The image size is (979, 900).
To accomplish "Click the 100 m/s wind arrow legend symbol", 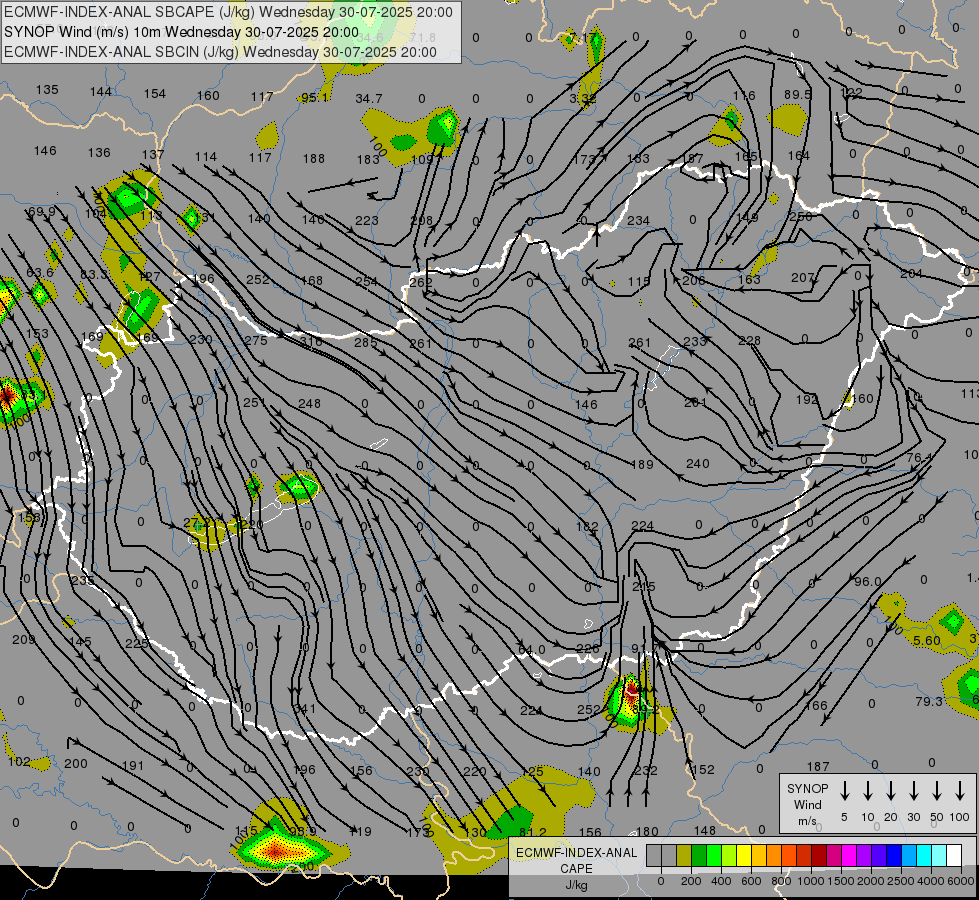I will click(960, 791).
